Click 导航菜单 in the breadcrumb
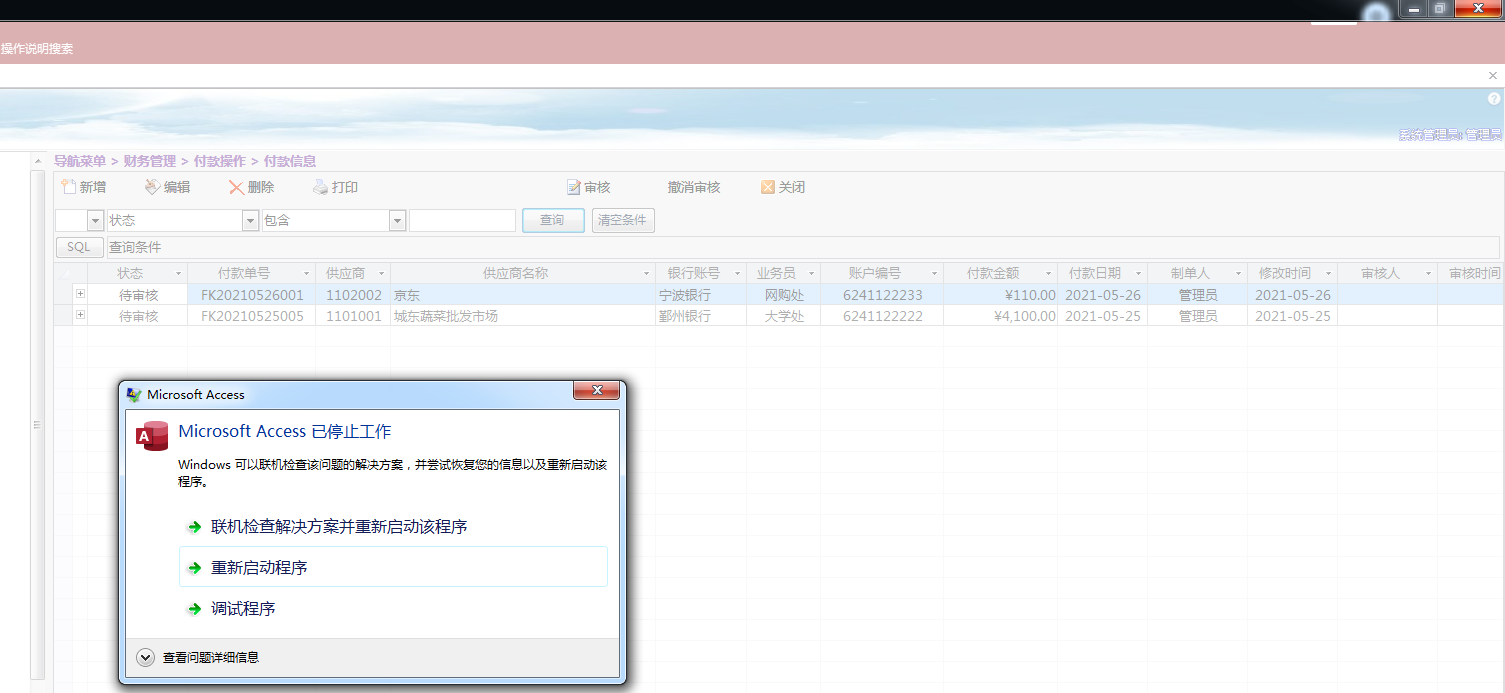 pyautogui.click(x=80, y=161)
